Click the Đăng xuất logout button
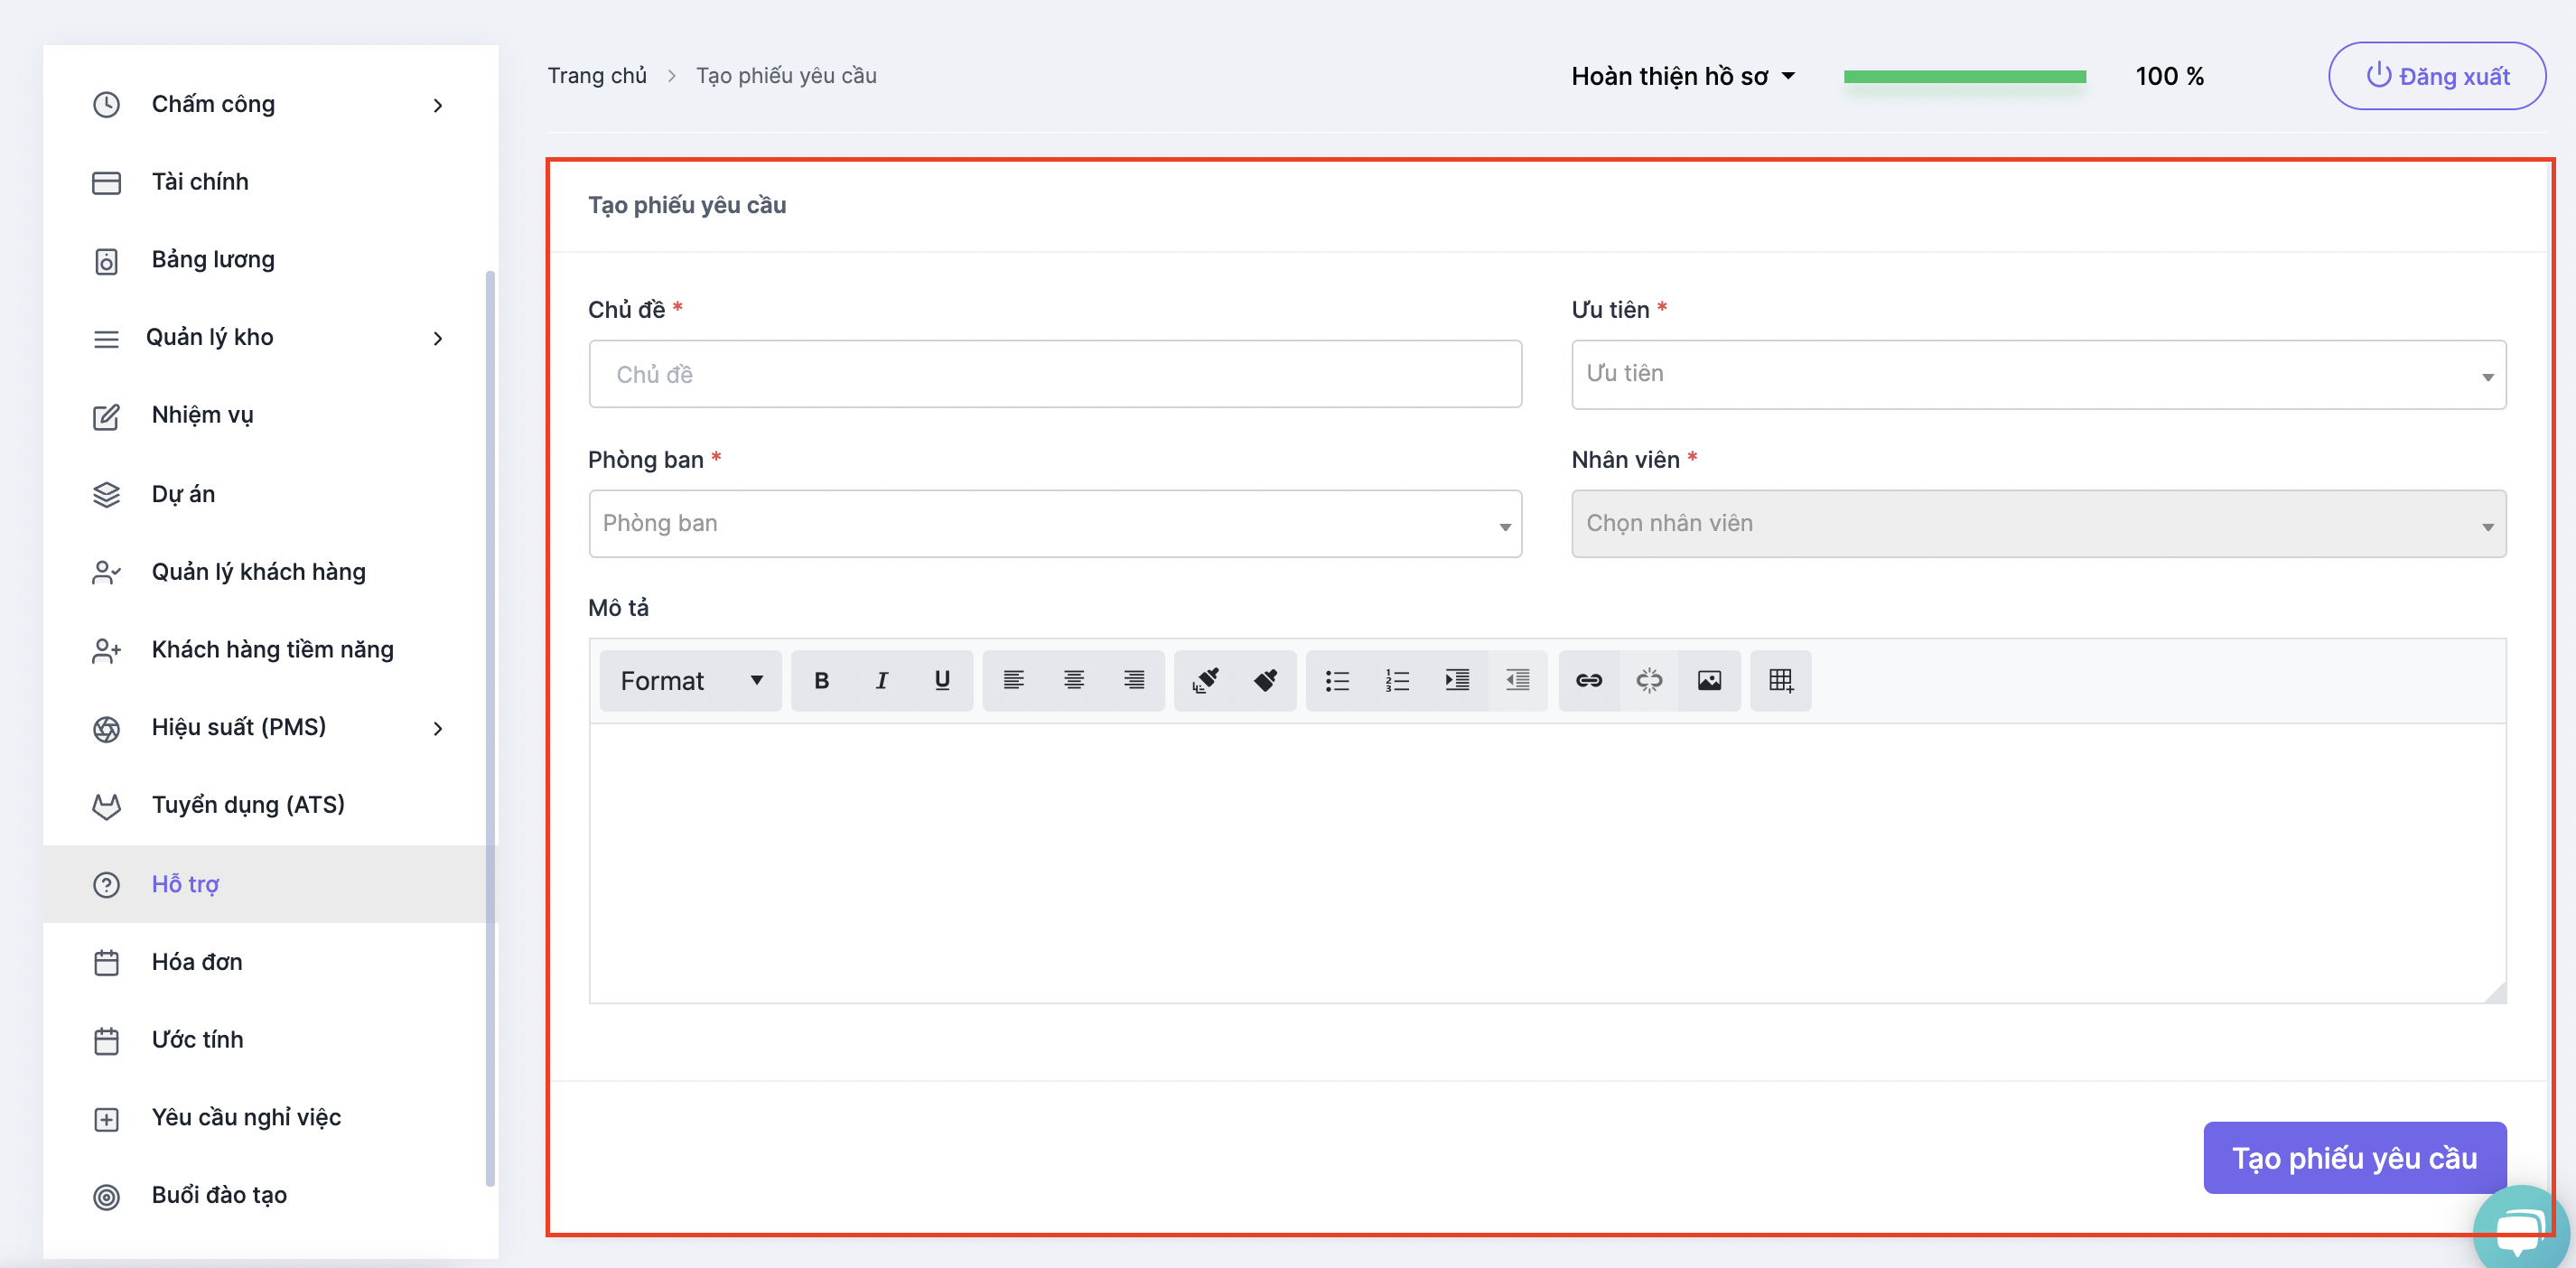 [2437, 76]
